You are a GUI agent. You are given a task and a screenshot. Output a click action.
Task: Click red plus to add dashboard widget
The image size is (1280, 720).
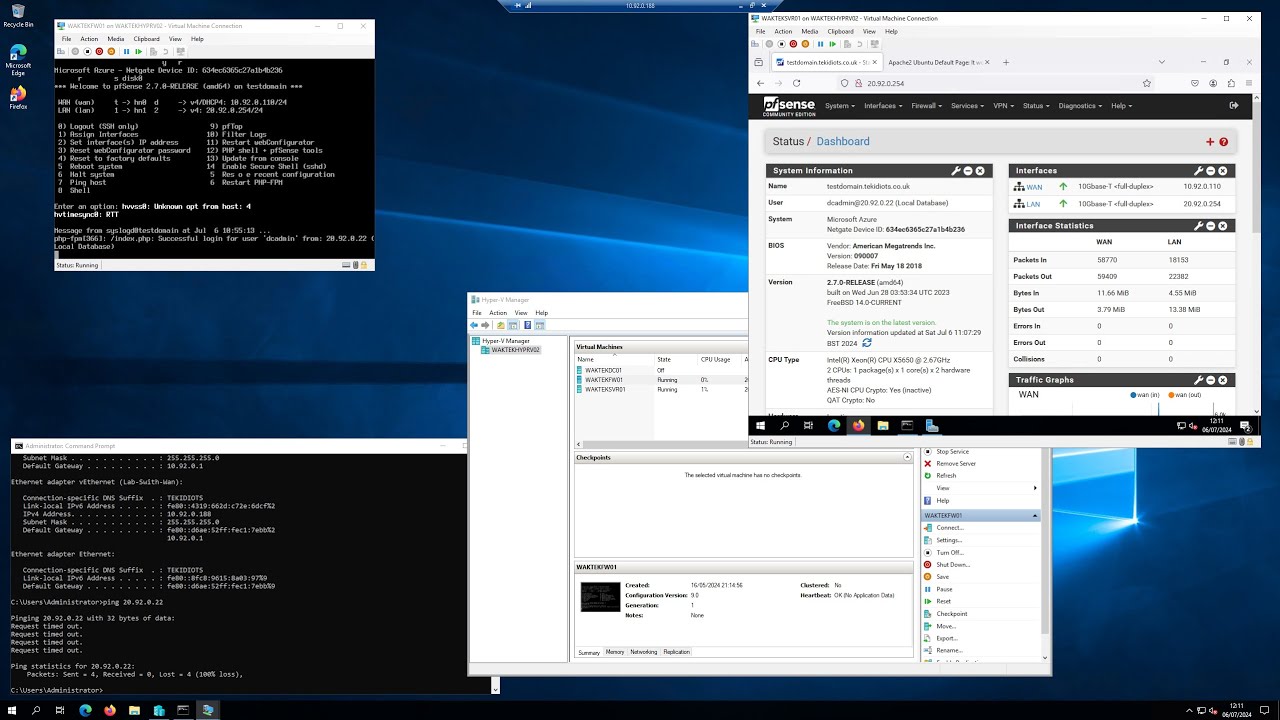(x=1210, y=142)
